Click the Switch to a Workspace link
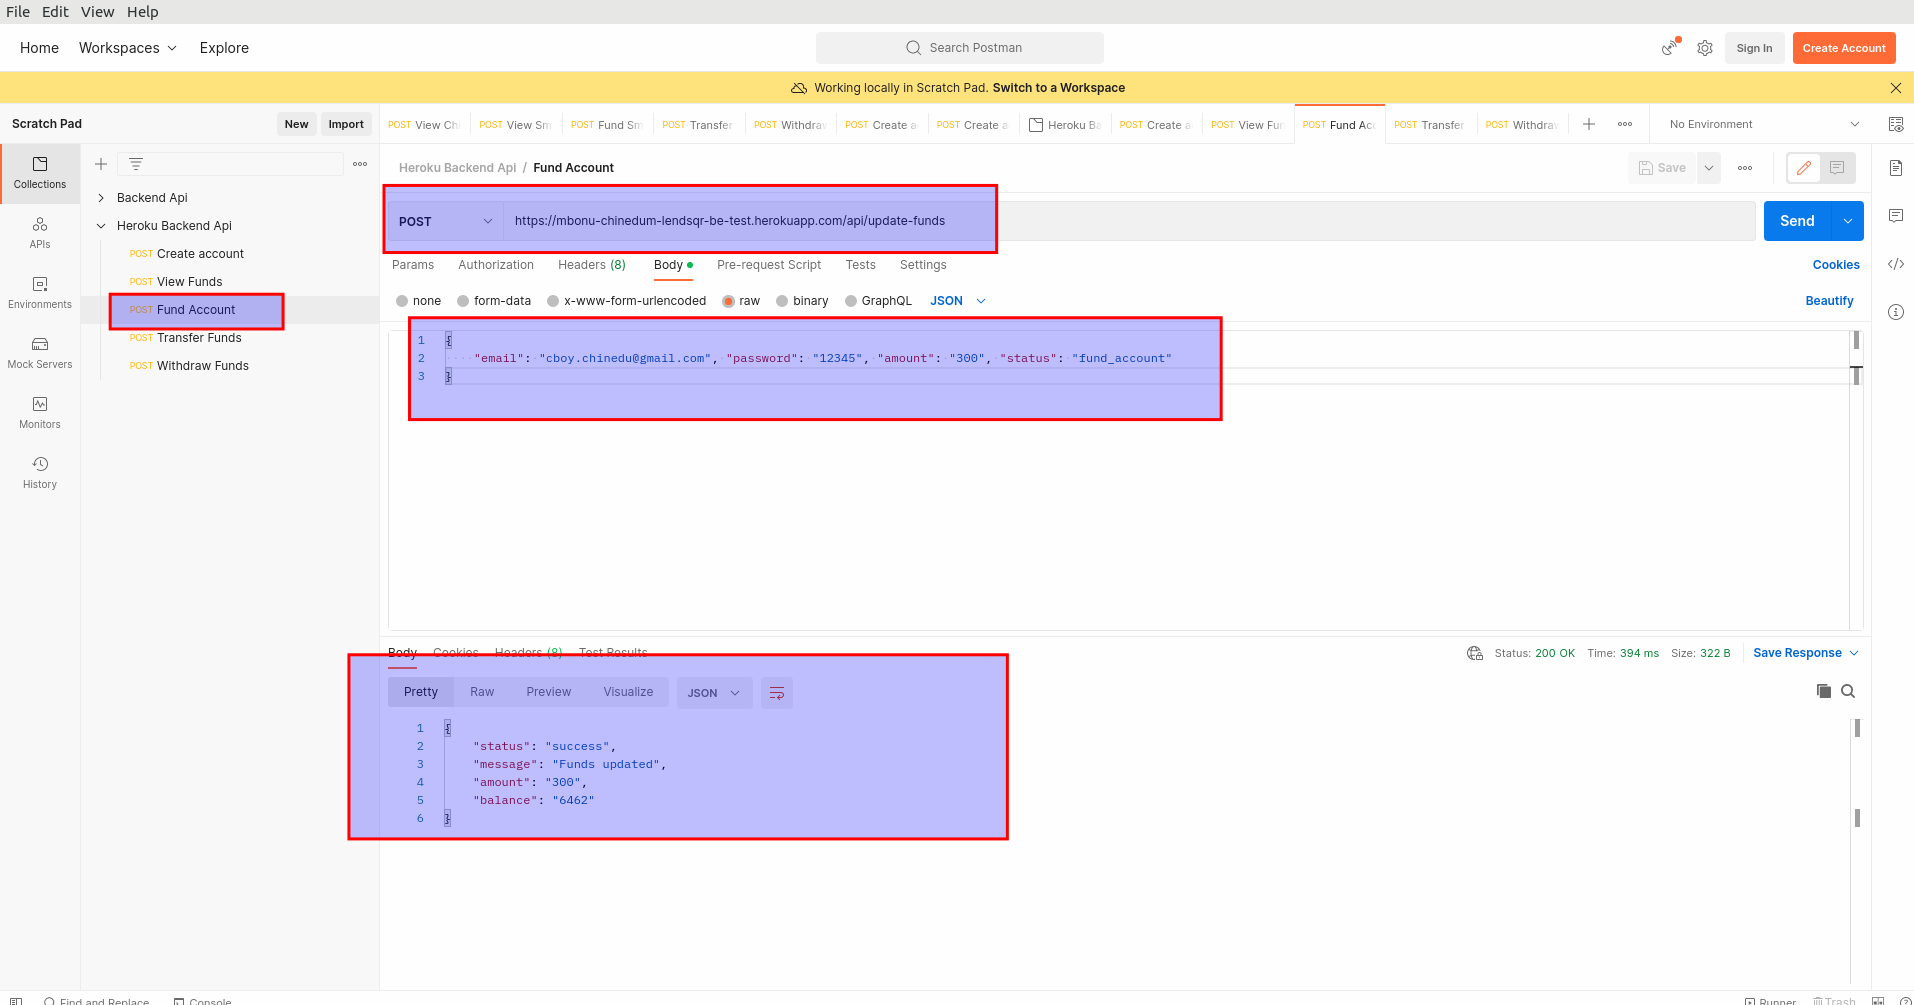Screen dimensions: 1914x1005 click(x=1058, y=88)
